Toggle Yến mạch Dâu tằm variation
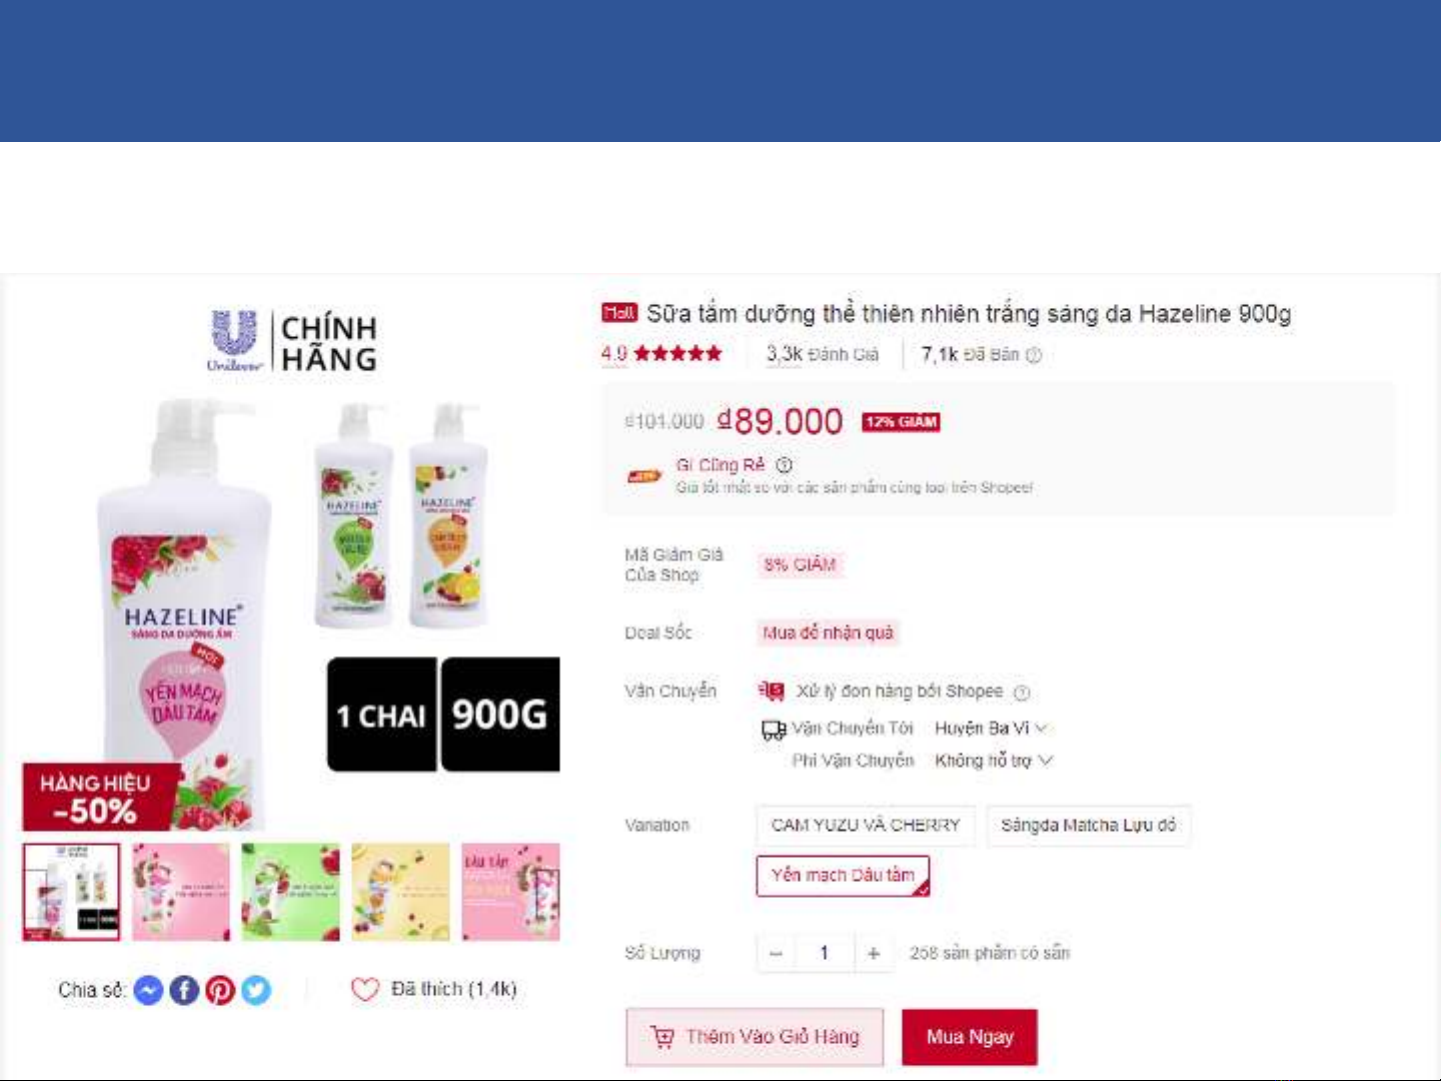This screenshot has width=1441, height=1081. [843, 875]
